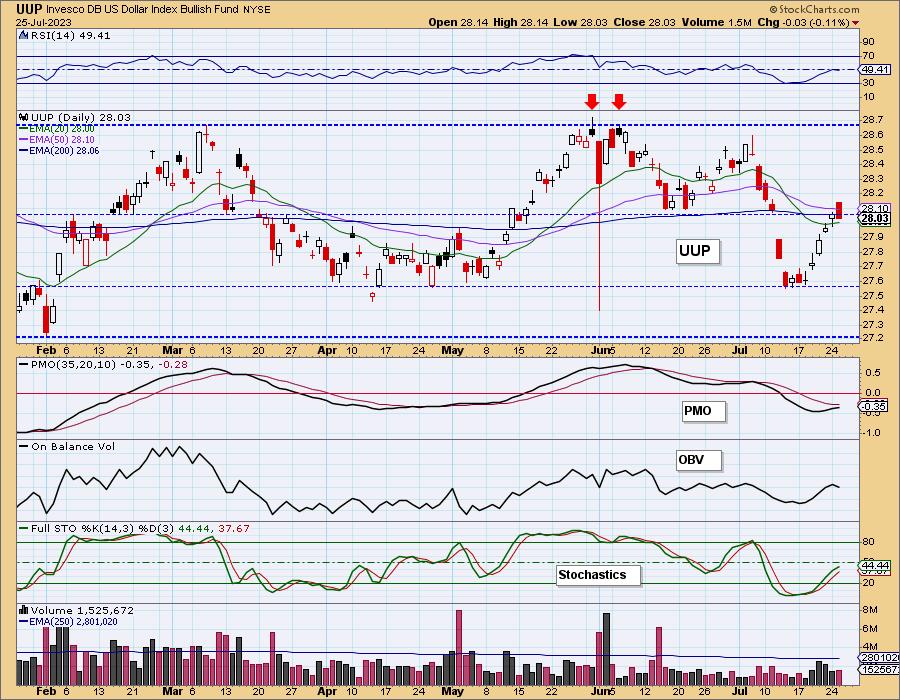Click the Chg -0.03 (-0.11%) value

[x=803, y=22]
